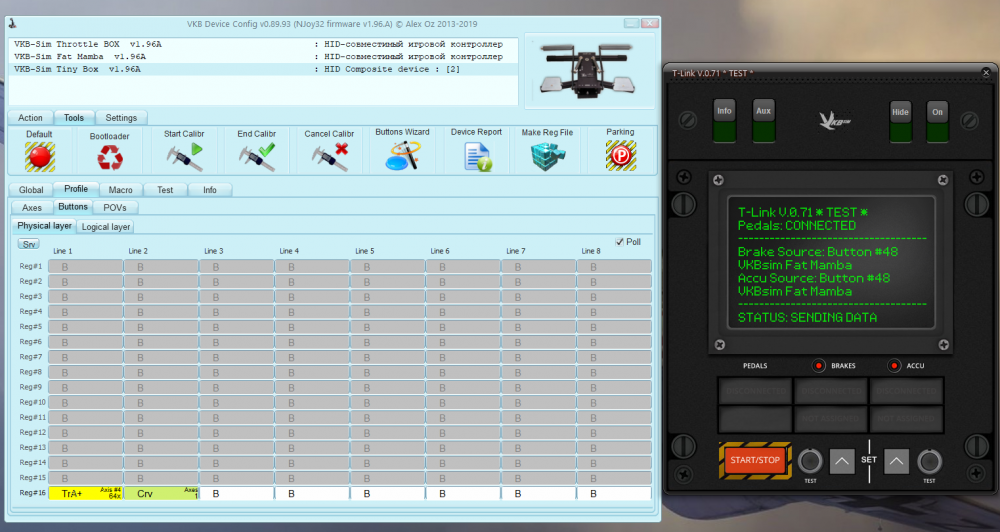Click the up arrow left of SET
The height and width of the screenshot is (532, 1000).
click(842, 461)
